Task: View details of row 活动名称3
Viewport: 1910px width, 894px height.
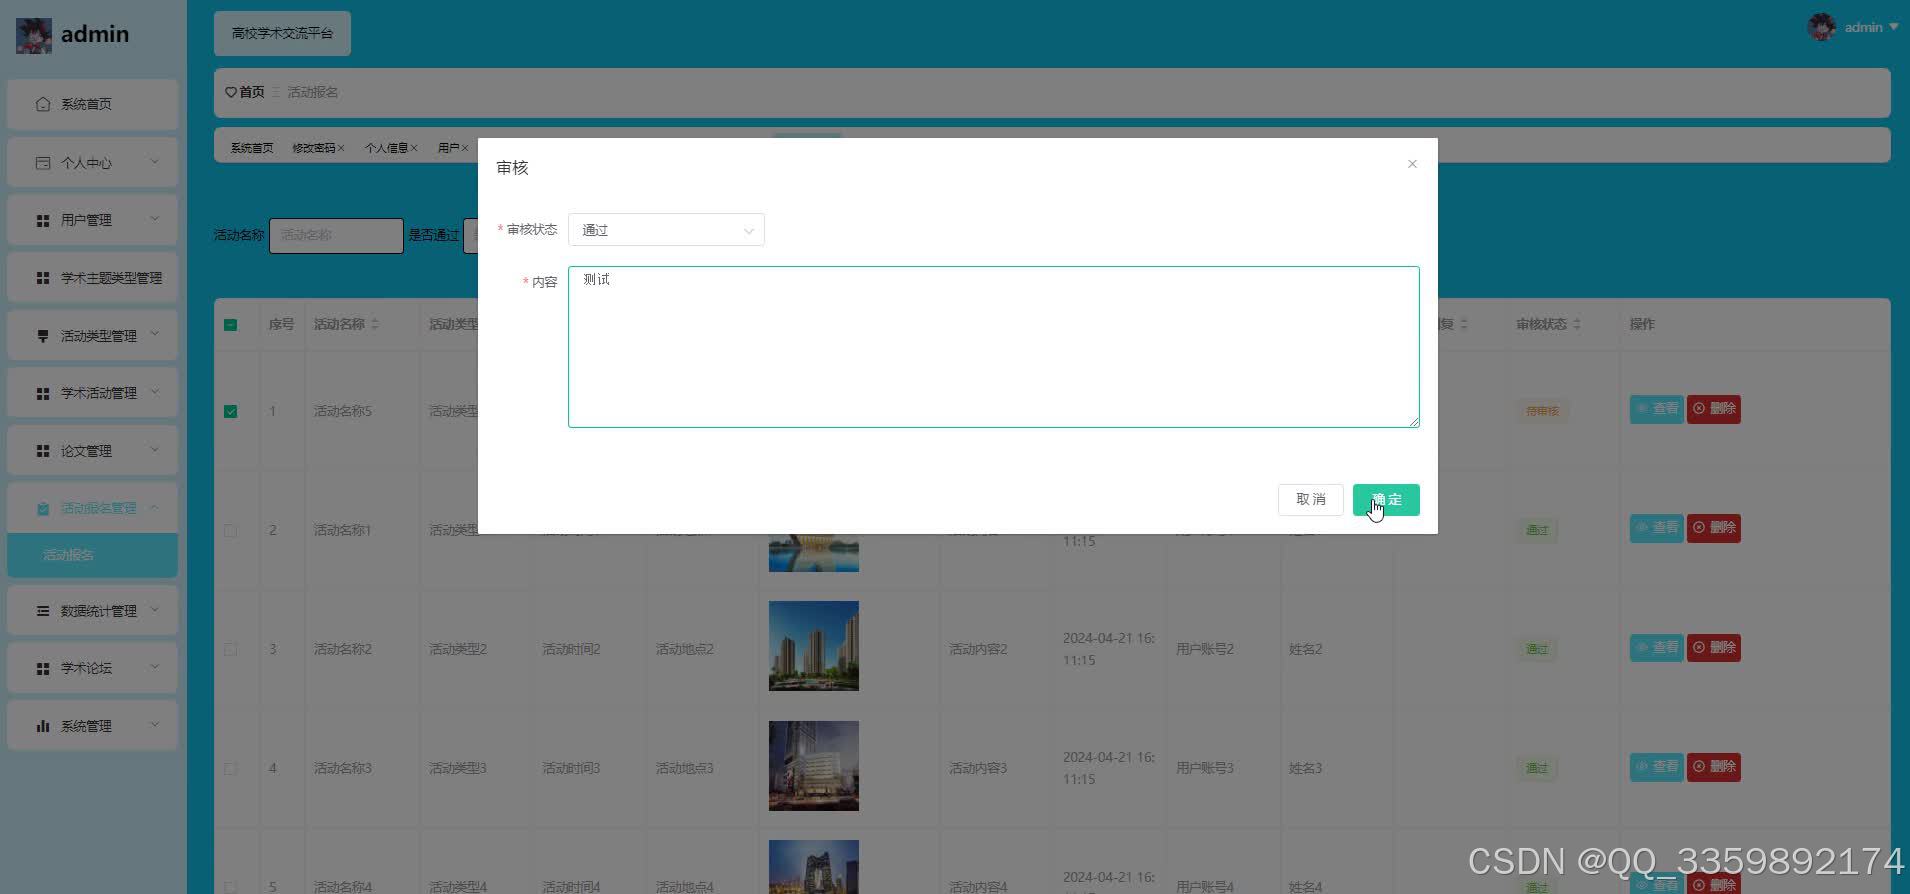Action: click(1656, 767)
